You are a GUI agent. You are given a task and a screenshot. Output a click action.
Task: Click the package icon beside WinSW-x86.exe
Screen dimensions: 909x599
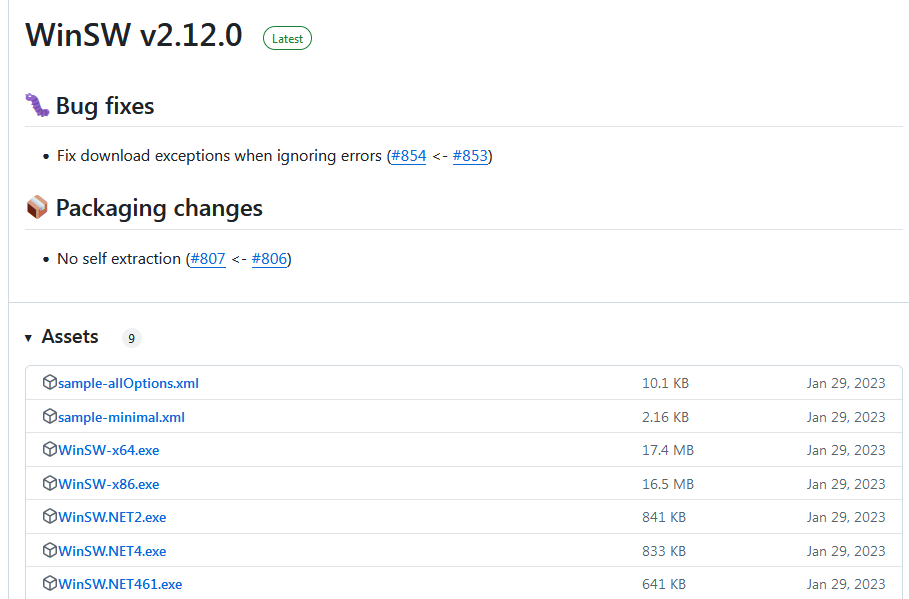50,483
